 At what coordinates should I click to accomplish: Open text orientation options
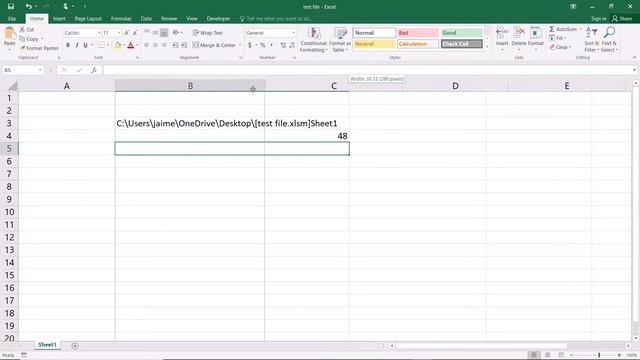pos(177,33)
